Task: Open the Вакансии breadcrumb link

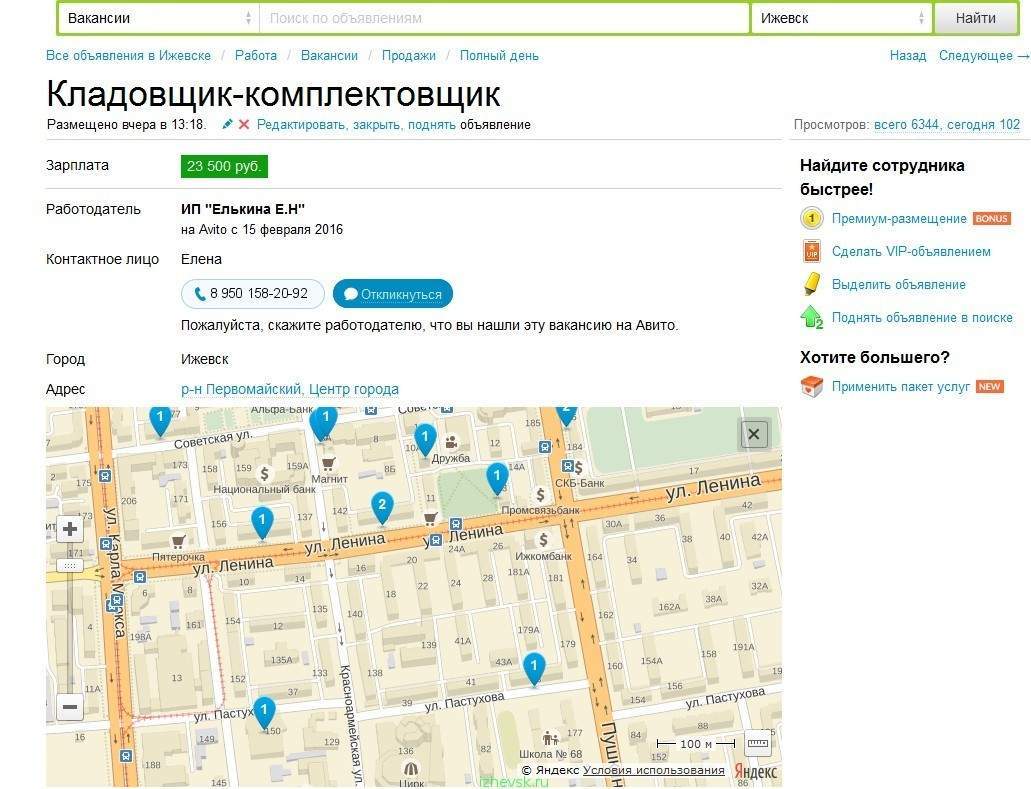Action: pos(329,56)
